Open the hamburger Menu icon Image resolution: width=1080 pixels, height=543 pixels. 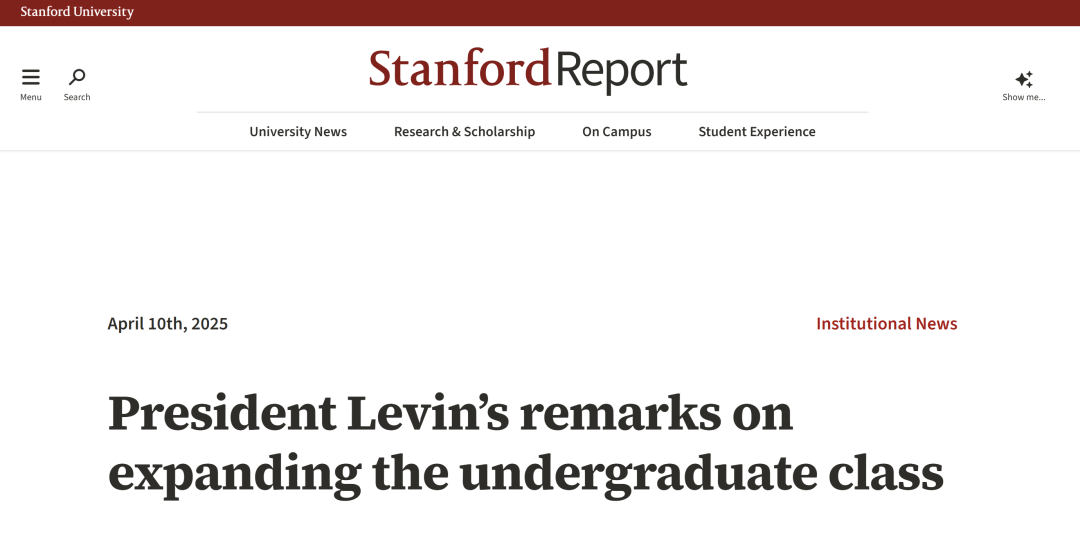31,77
